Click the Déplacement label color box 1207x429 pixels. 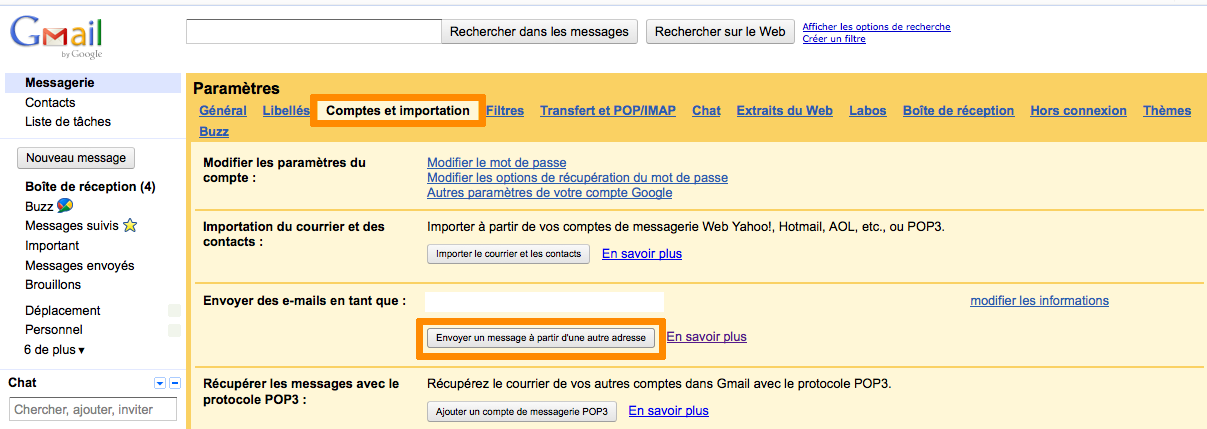[x=174, y=310]
